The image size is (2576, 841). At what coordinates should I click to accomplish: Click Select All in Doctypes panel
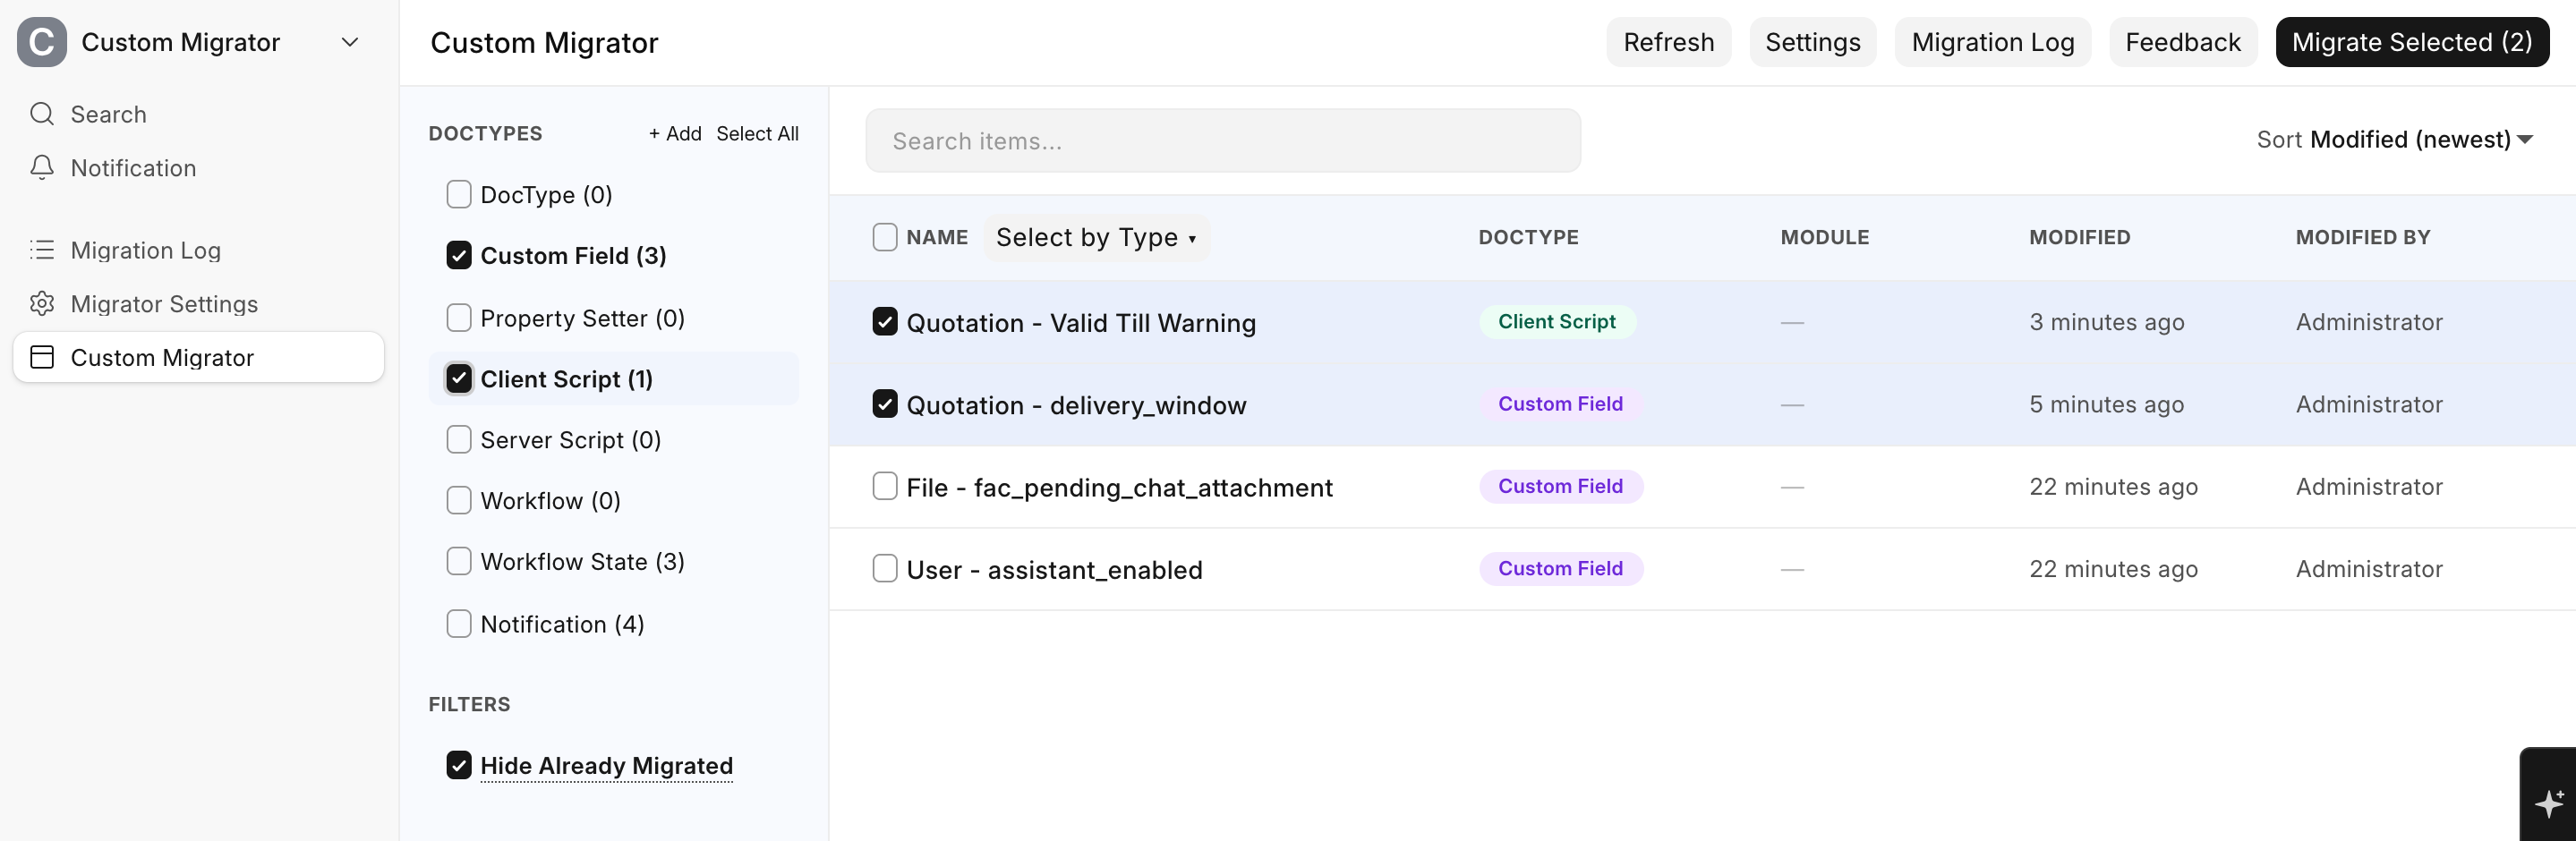[757, 134]
